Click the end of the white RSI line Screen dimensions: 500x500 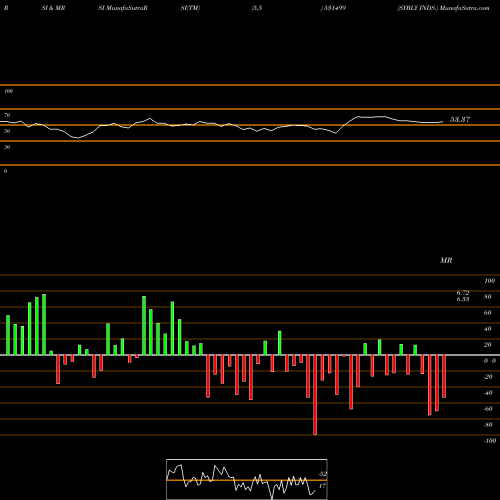[443, 122]
